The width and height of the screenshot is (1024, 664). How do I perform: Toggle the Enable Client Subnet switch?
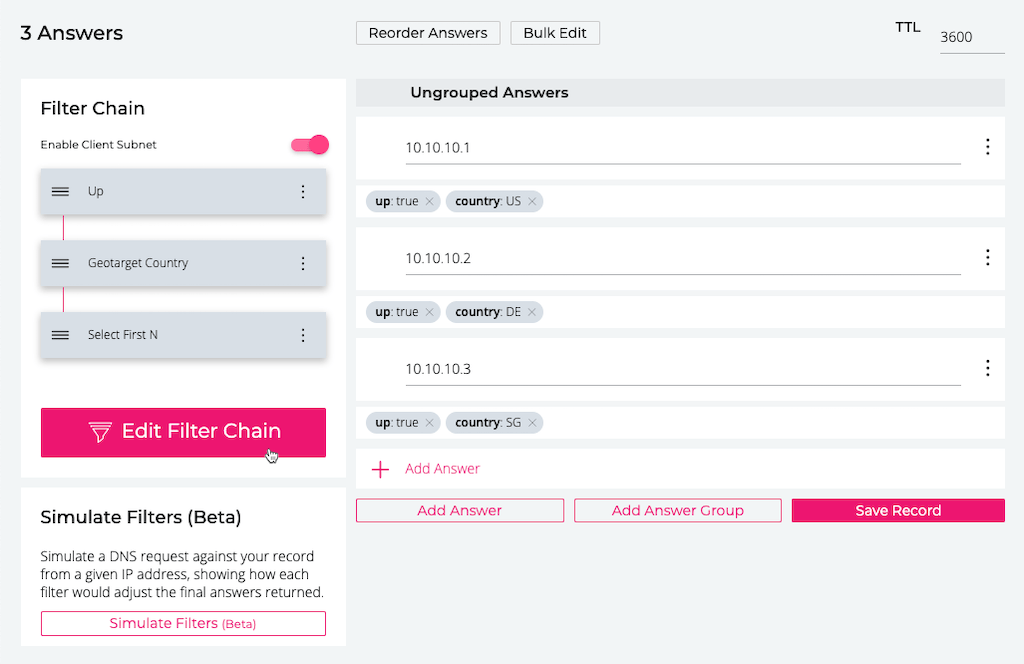pos(309,145)
